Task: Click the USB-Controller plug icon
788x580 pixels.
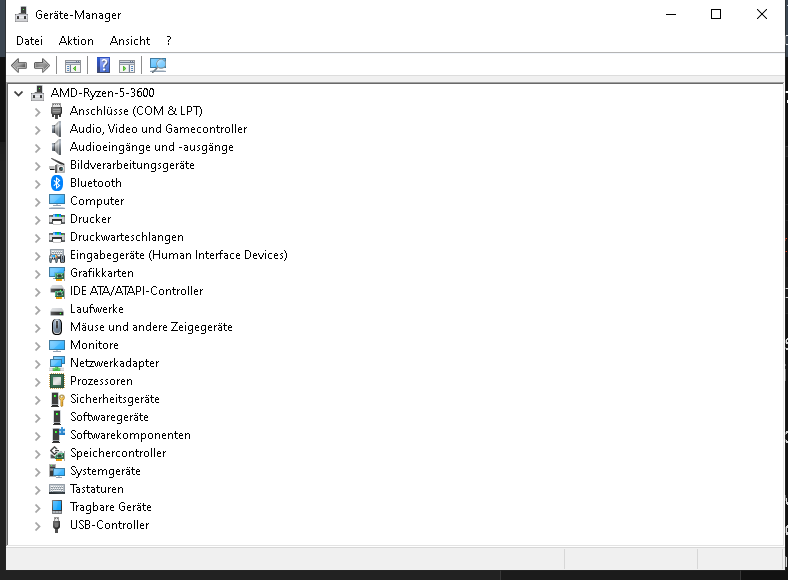Action: tap(57, 525)
